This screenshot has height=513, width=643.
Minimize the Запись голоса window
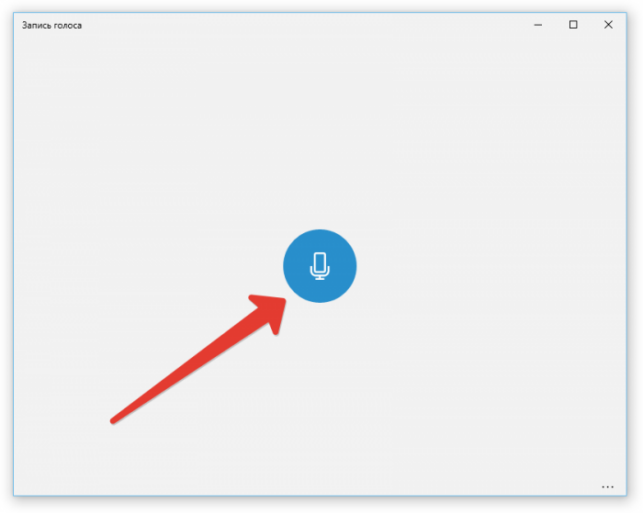pyautogui.click(x=538, y=25)
